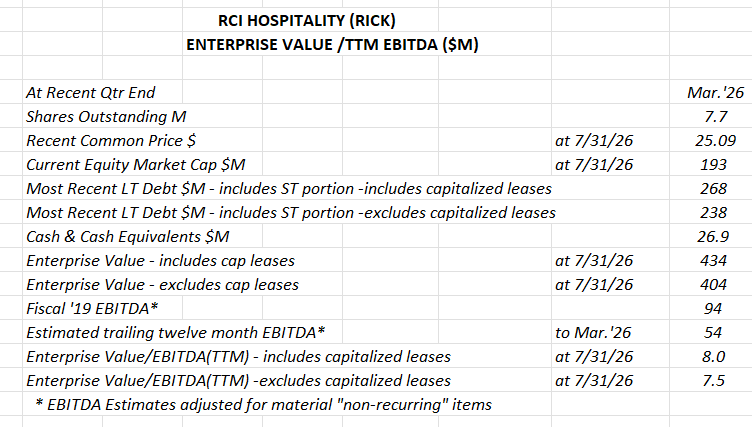The image size is (752, 427).
Task: Click the Shares Outstanding value 7.7
Action: point(716,116)
